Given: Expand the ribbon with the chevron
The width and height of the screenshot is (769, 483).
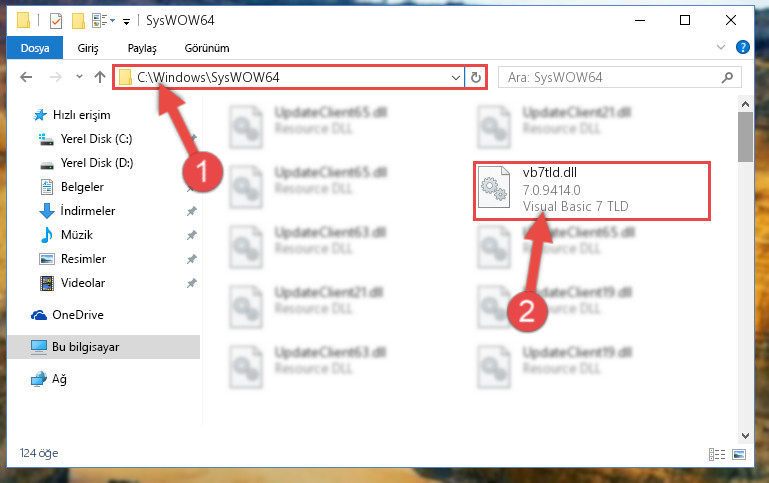Looking at the screenshot, I should pyautogui.click(x=720, y=47).
